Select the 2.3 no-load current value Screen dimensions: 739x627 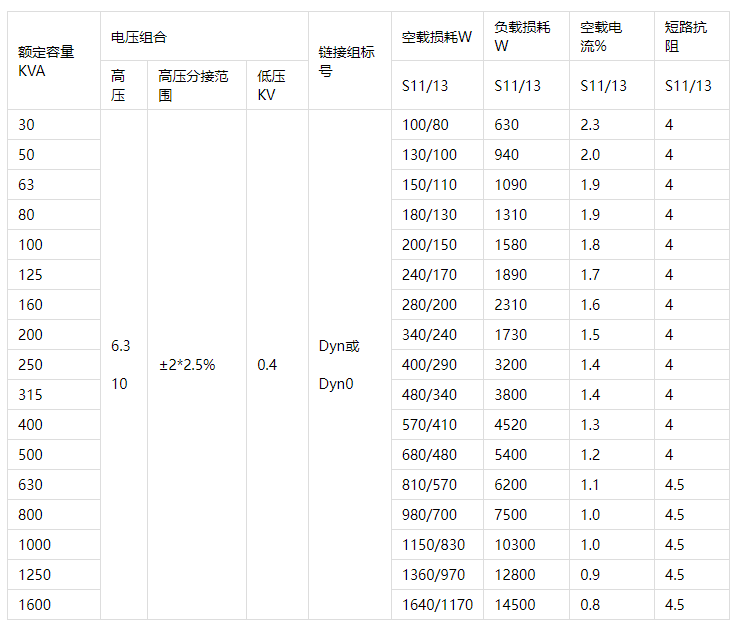(x=590, y=125)
